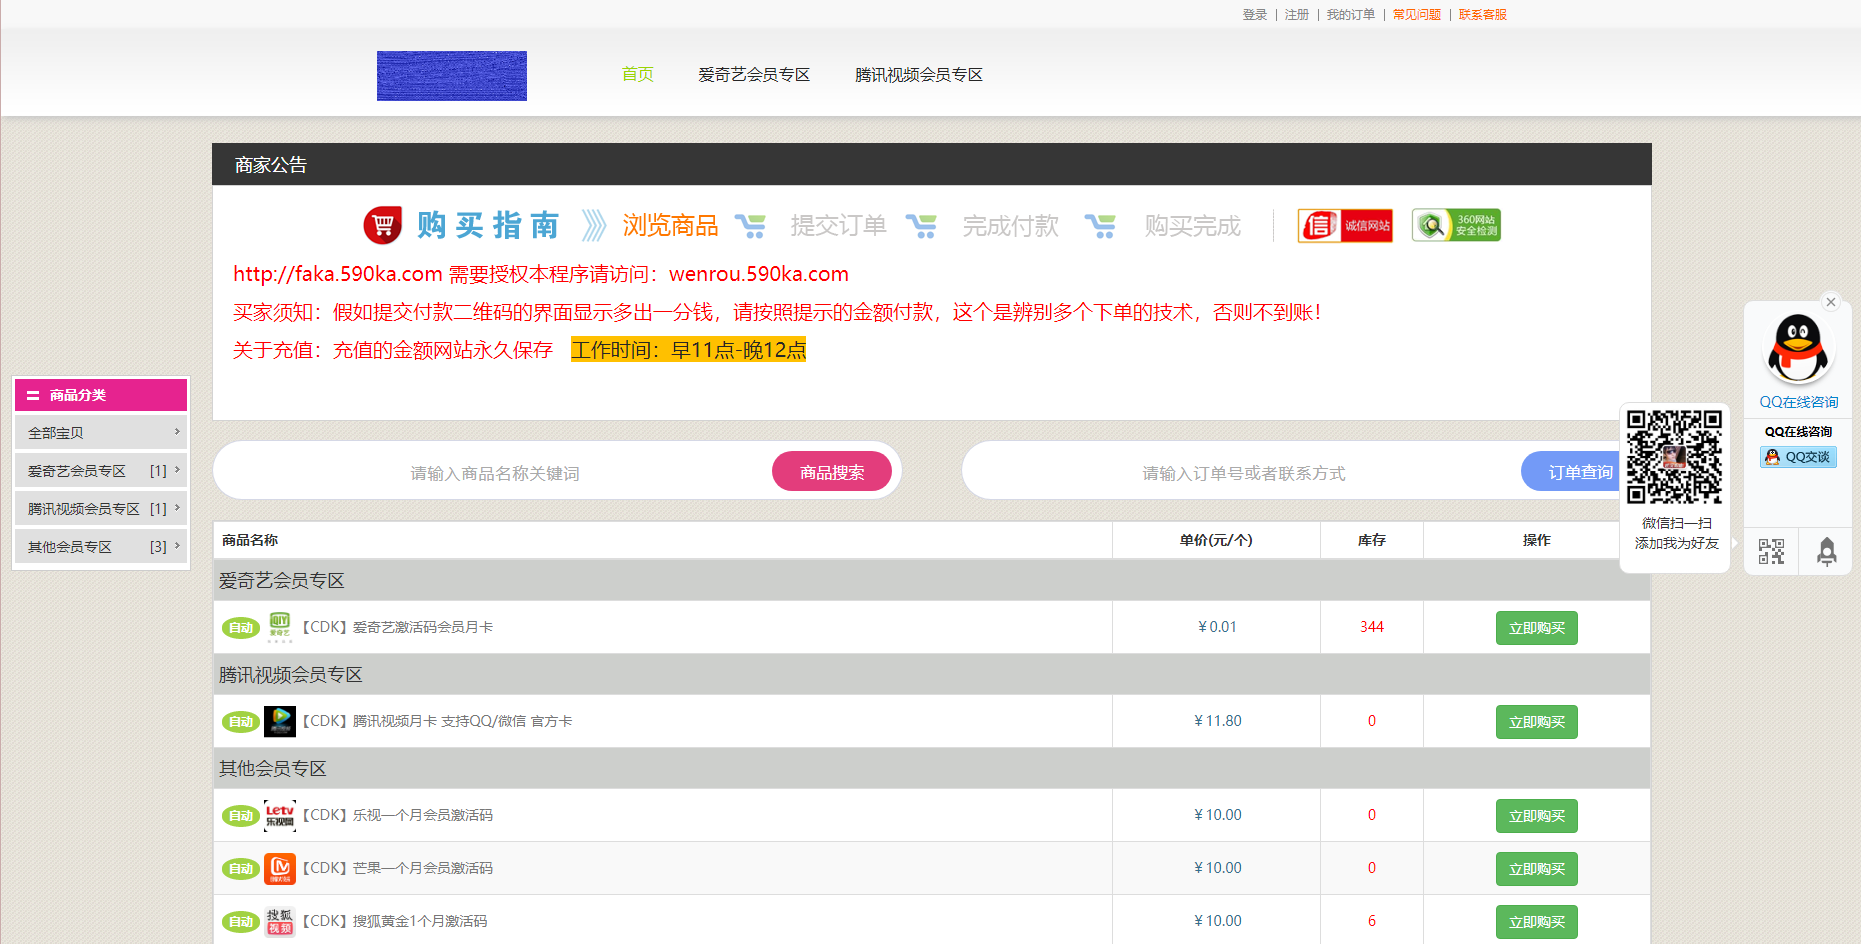
Task: Click the Tencent Video product logo icon
Action: (x=280, y=721)
